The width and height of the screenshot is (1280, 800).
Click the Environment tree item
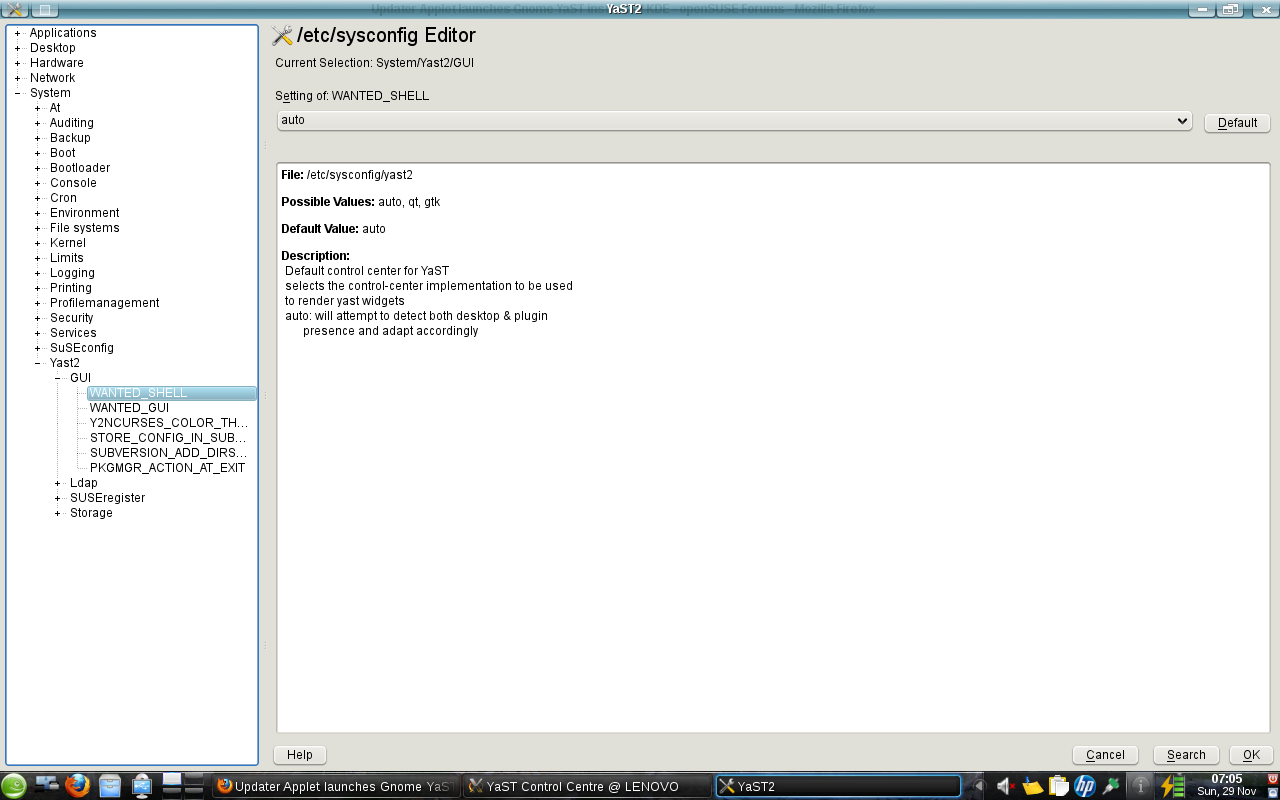tap(85, 213)
